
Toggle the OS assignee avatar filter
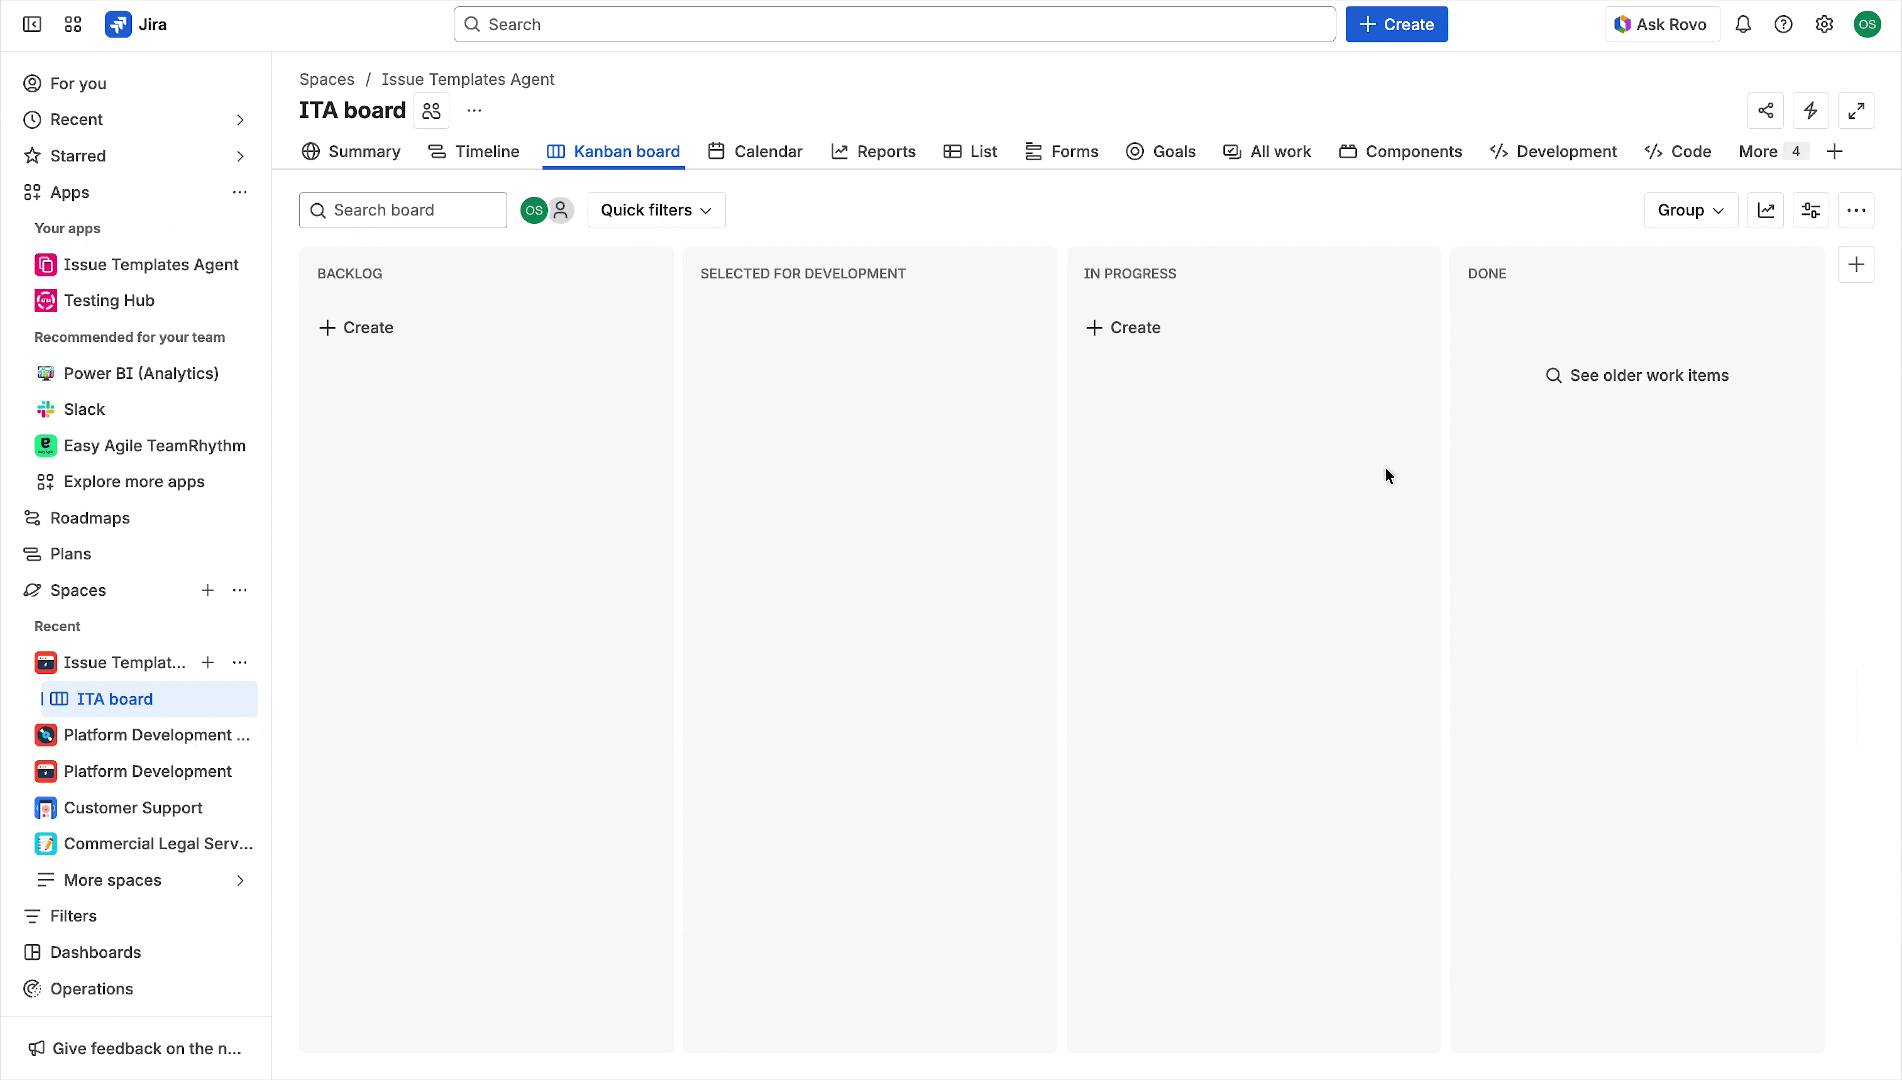(534, 210)
